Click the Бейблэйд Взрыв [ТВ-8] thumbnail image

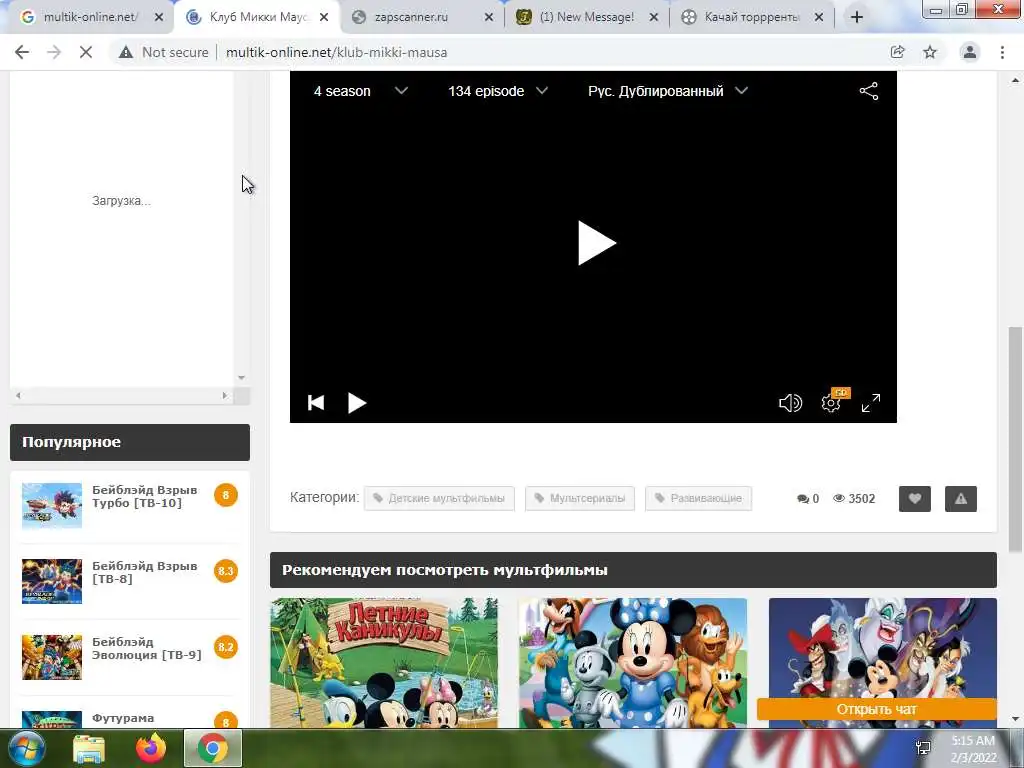(52, 581)
